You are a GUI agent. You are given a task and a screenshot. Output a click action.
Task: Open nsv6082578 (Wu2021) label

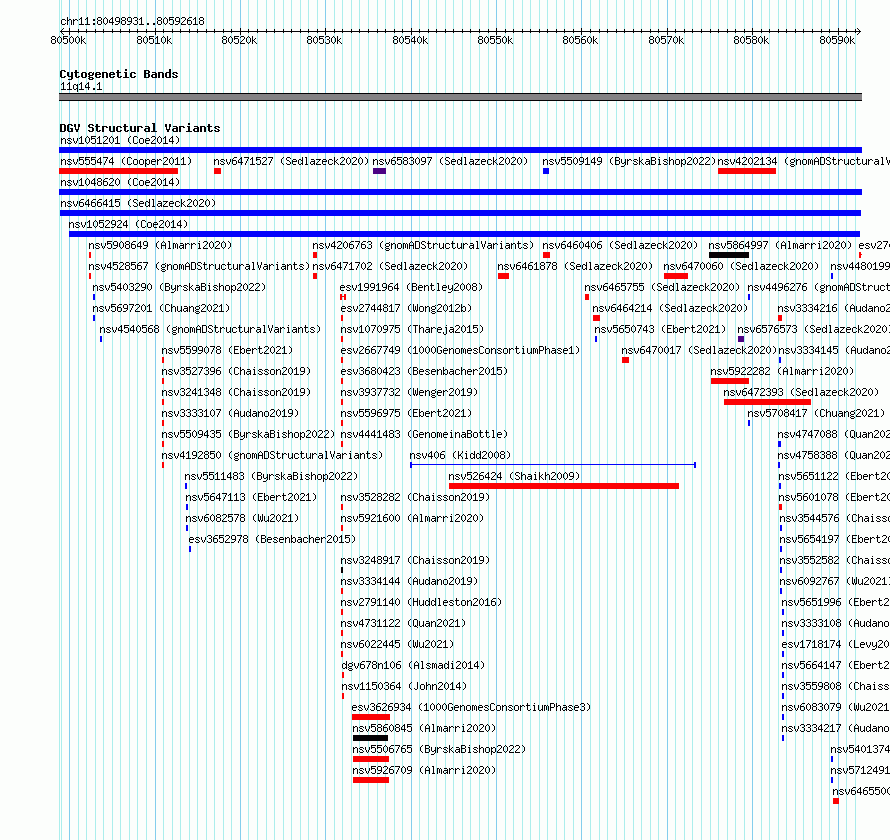point(242,518)
